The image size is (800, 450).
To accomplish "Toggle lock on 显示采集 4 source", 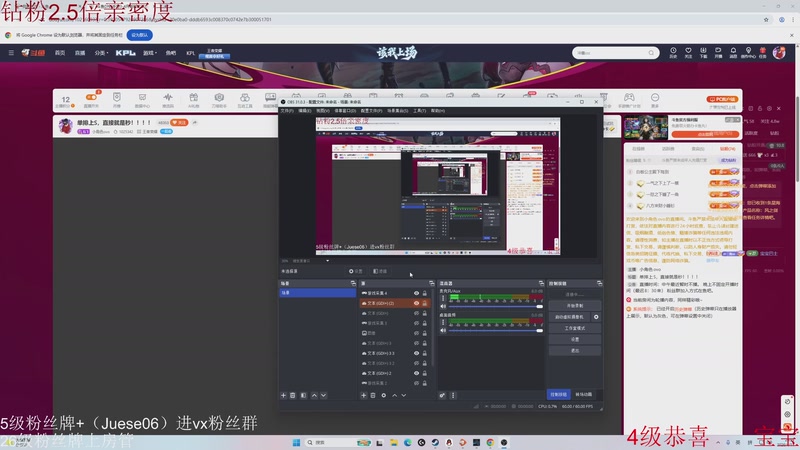I will tap(424, 293).
